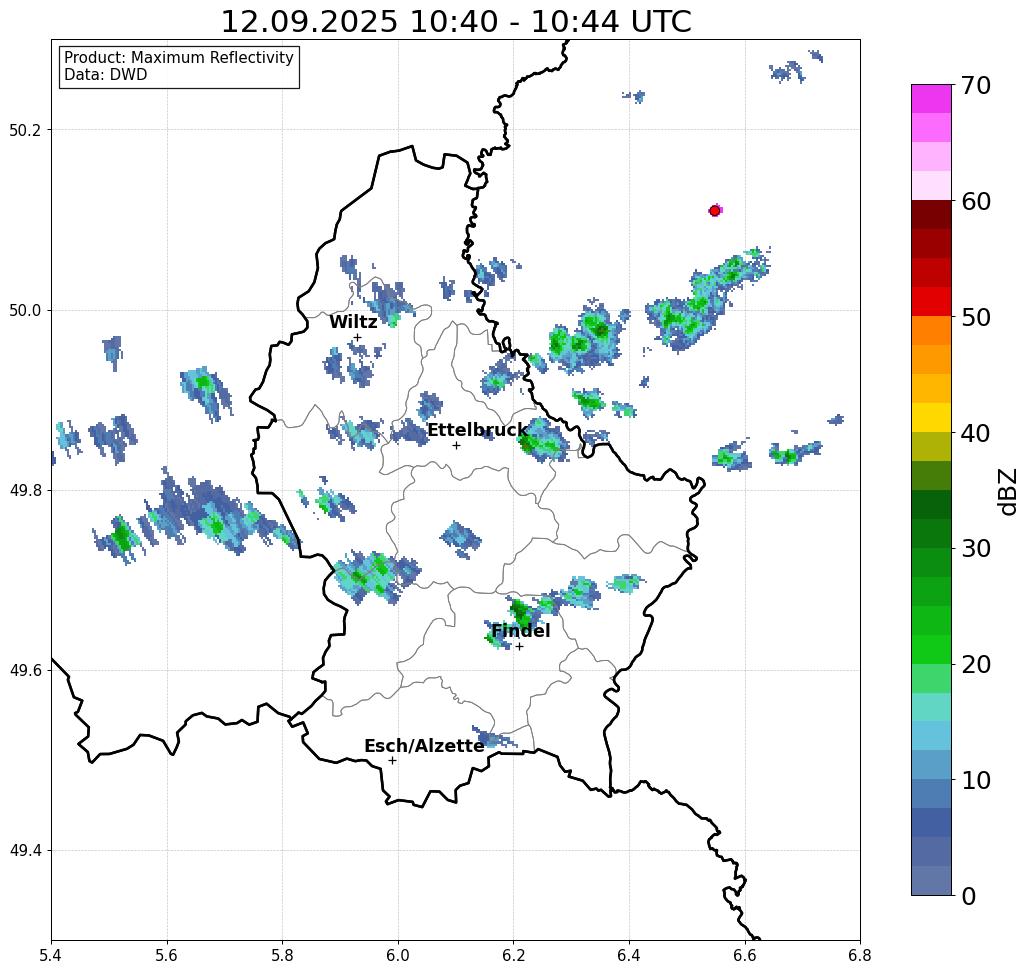Click the Esch/Alzette city label

424,746
